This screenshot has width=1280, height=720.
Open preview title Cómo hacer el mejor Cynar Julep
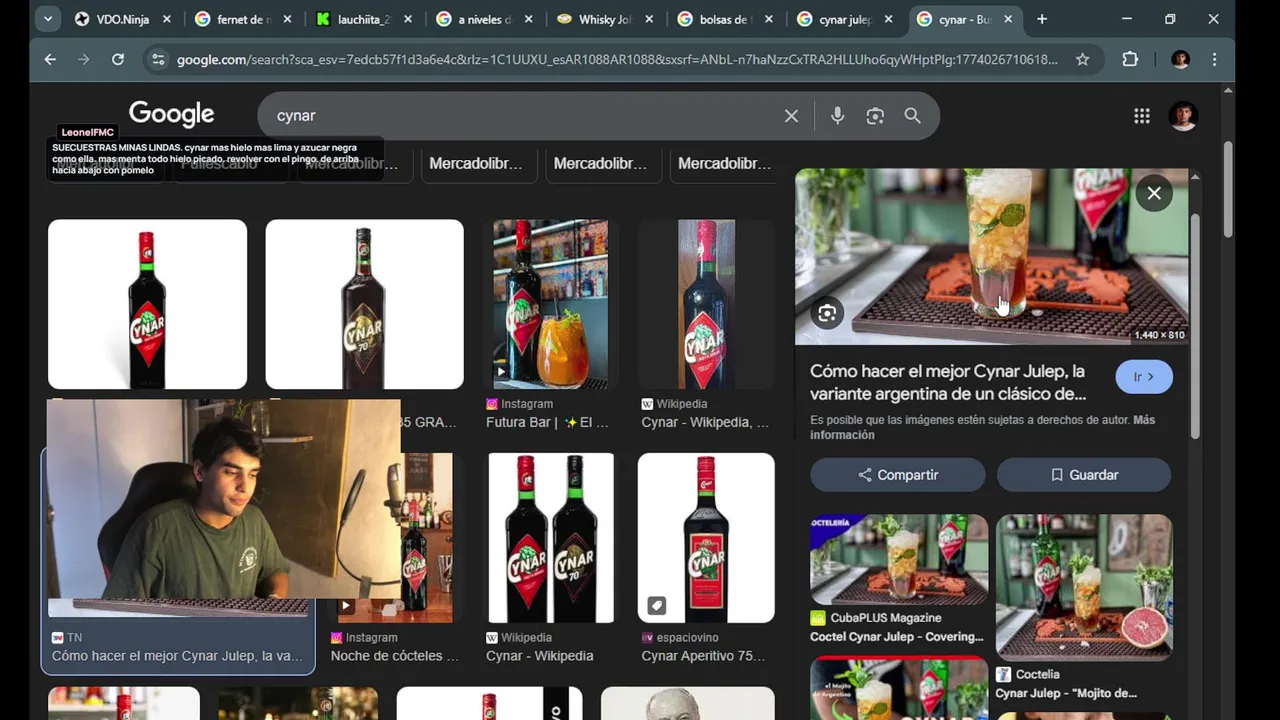click(948, 382)
